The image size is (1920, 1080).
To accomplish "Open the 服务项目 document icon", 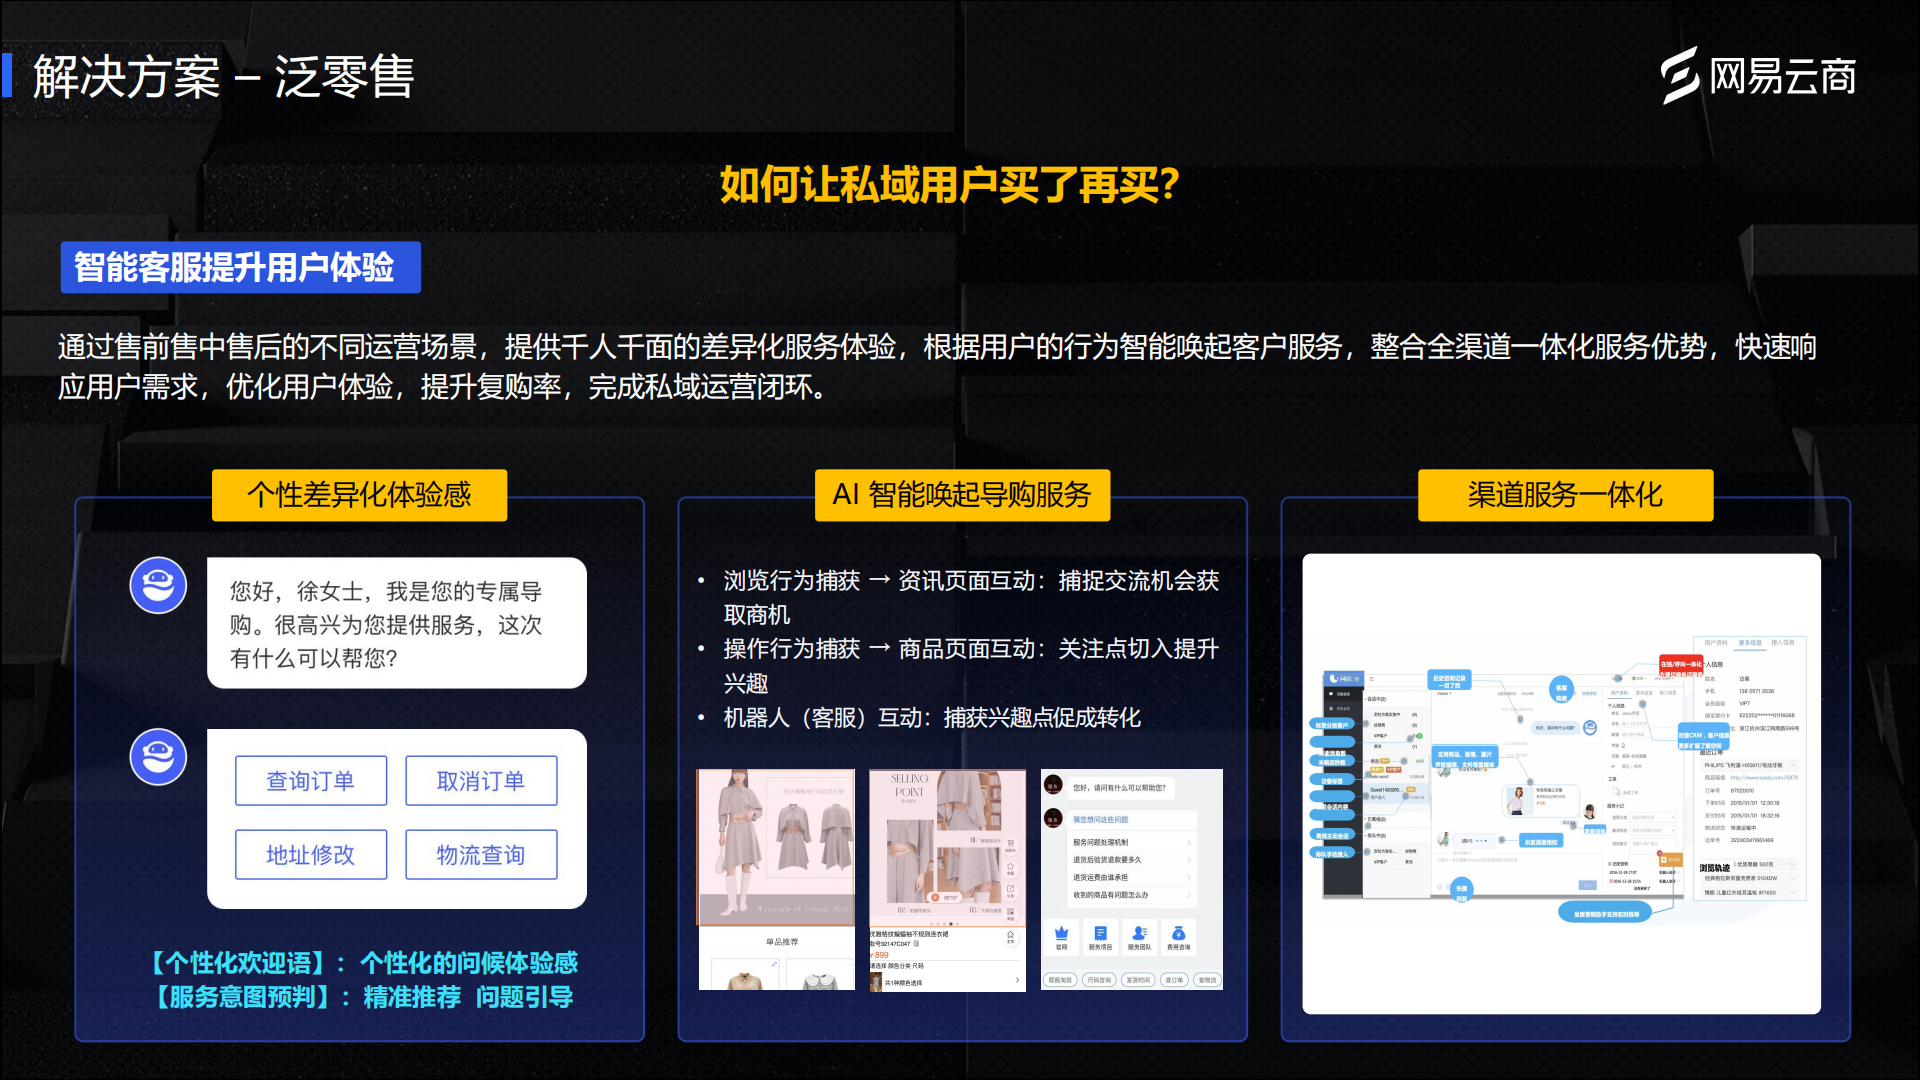I will click(1100, 933).
